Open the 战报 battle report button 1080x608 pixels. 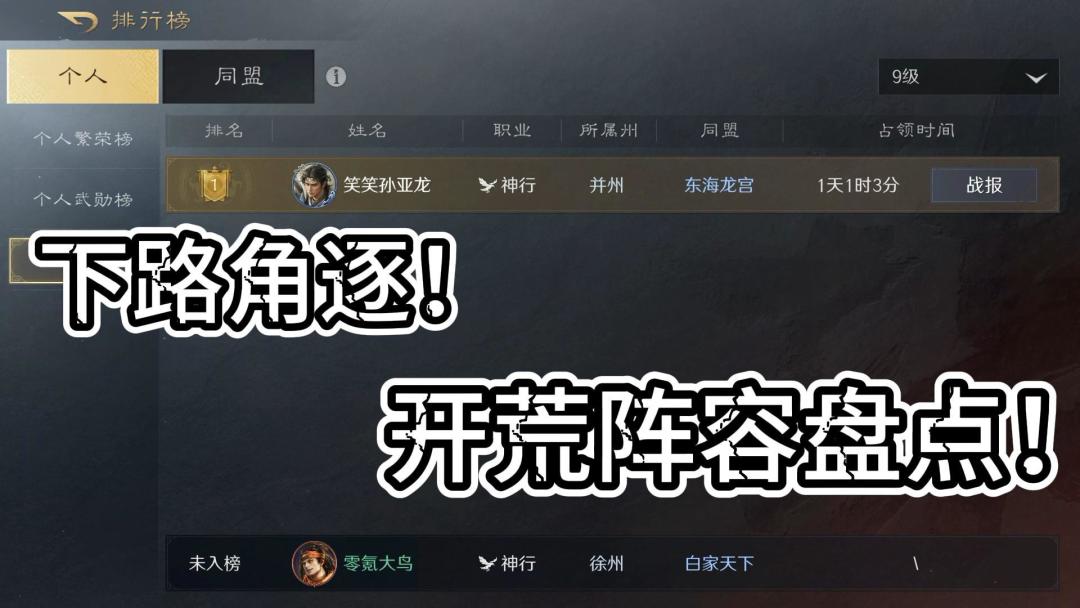point(984,185)
